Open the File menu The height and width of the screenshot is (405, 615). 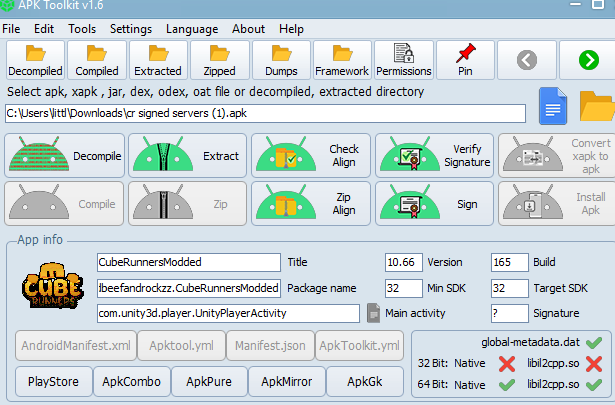coord(11,29)
